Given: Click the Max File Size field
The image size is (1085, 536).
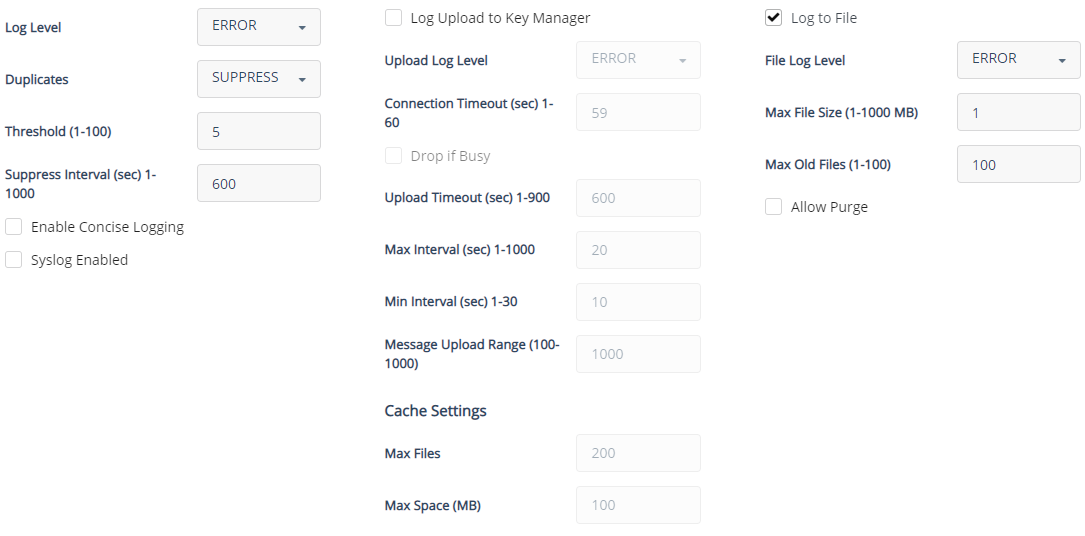Looking at the screenshot, I should pos(1018,112).
